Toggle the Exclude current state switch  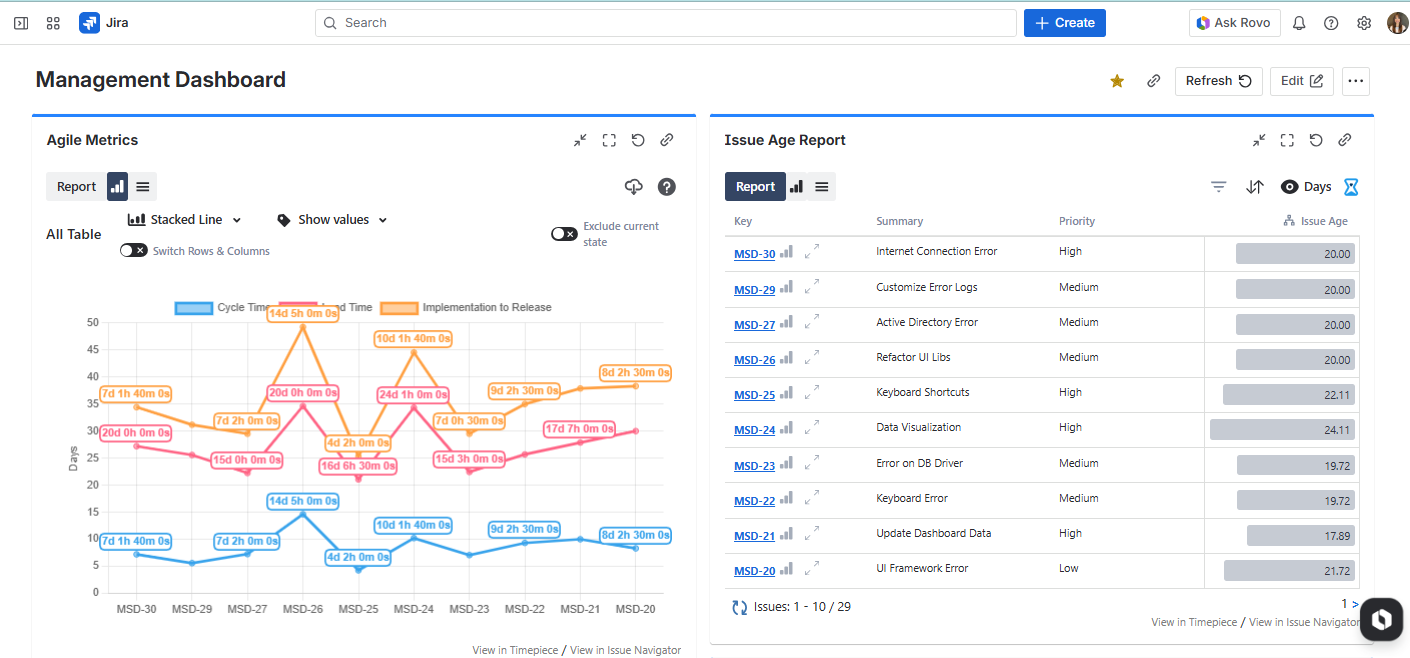564,234
